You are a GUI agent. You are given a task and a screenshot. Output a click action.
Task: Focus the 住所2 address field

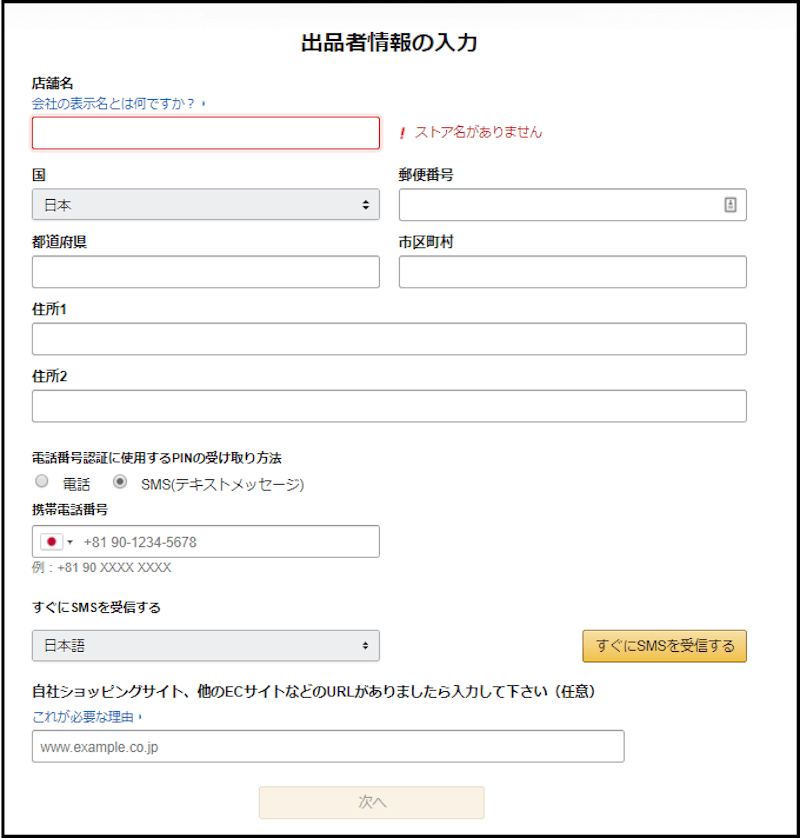[389, 406]
